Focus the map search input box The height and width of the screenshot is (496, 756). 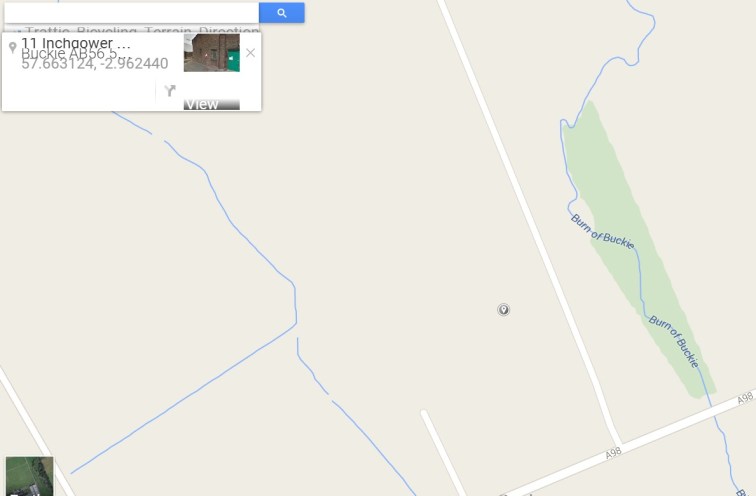[131, 13]
